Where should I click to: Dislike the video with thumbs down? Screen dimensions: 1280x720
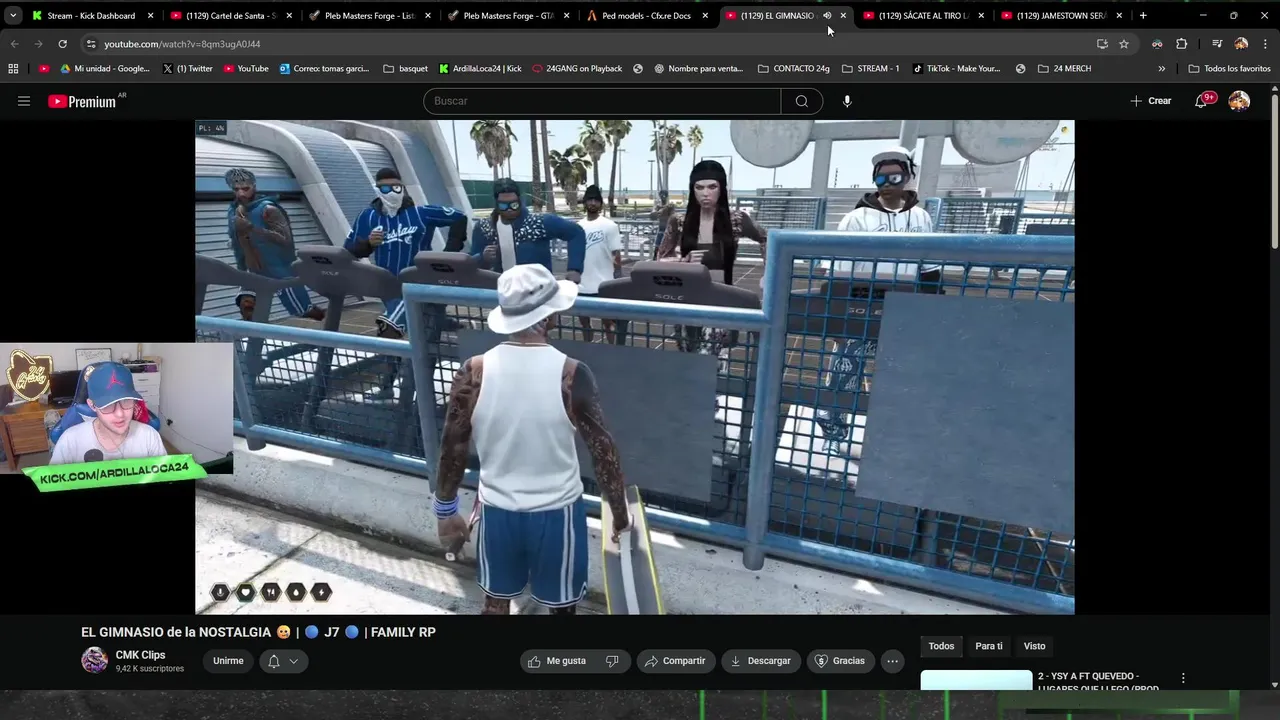tap(612, 661)
